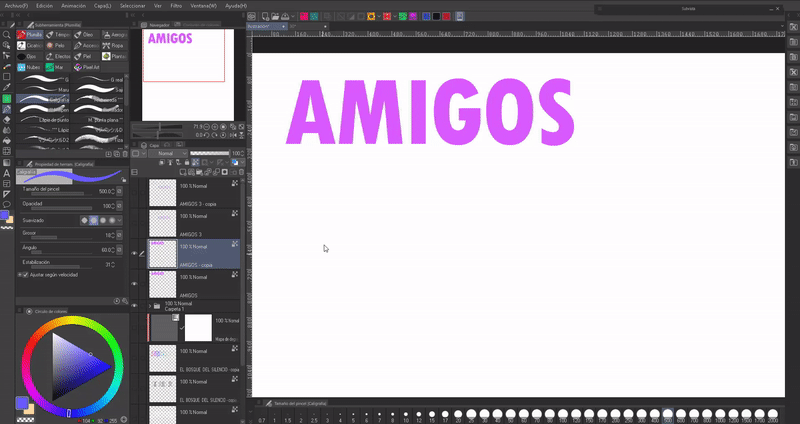
Task: Delete layer using the layer panel trash icon
Action: (x=241, y=172)
